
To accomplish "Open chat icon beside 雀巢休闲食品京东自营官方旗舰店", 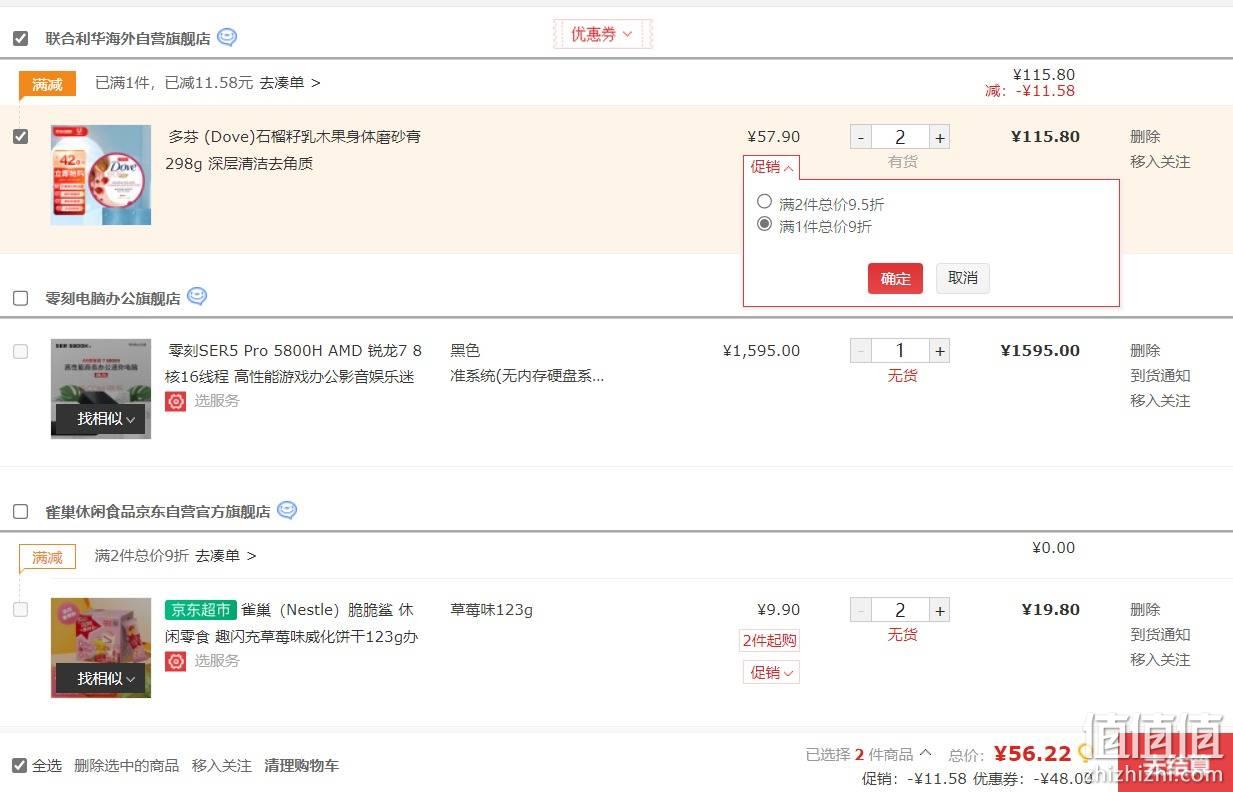I will (x=287, y=510).
